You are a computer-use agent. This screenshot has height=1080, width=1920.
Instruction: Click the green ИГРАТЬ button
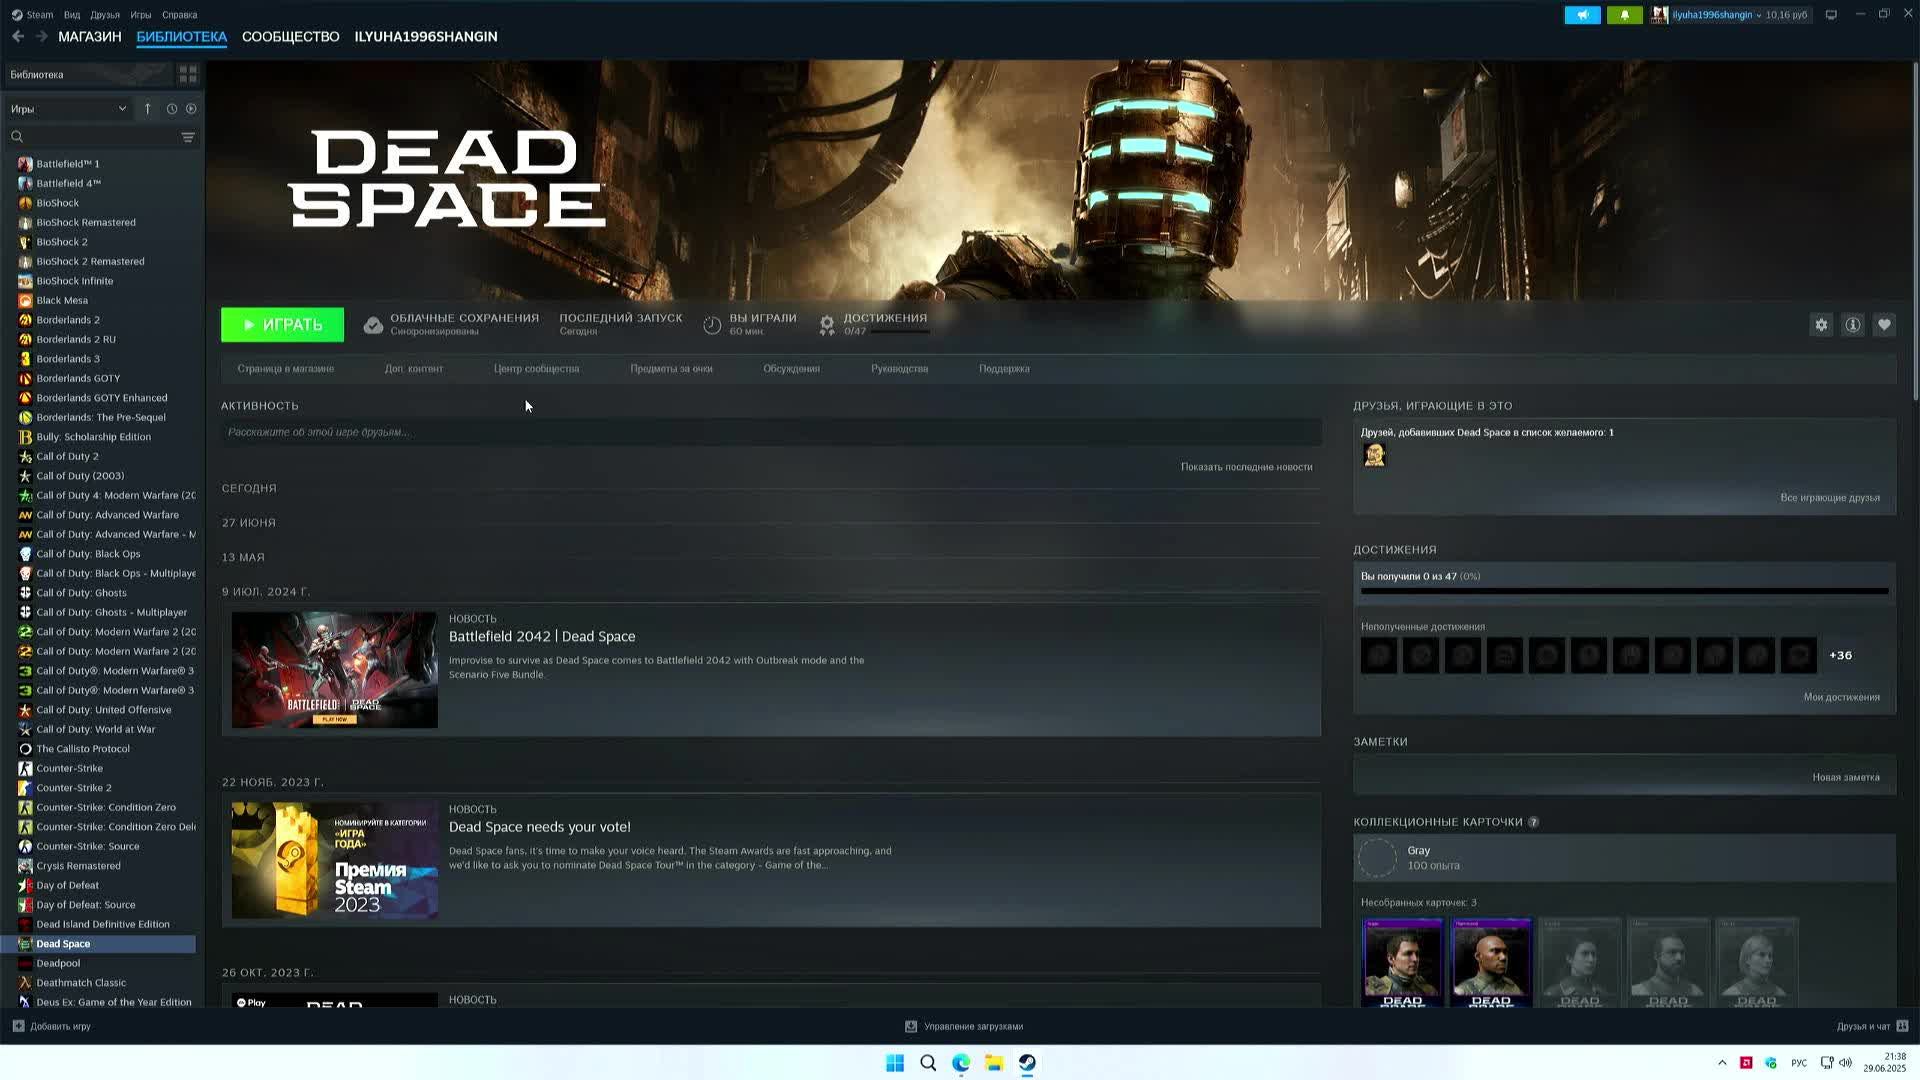(282, 325)
